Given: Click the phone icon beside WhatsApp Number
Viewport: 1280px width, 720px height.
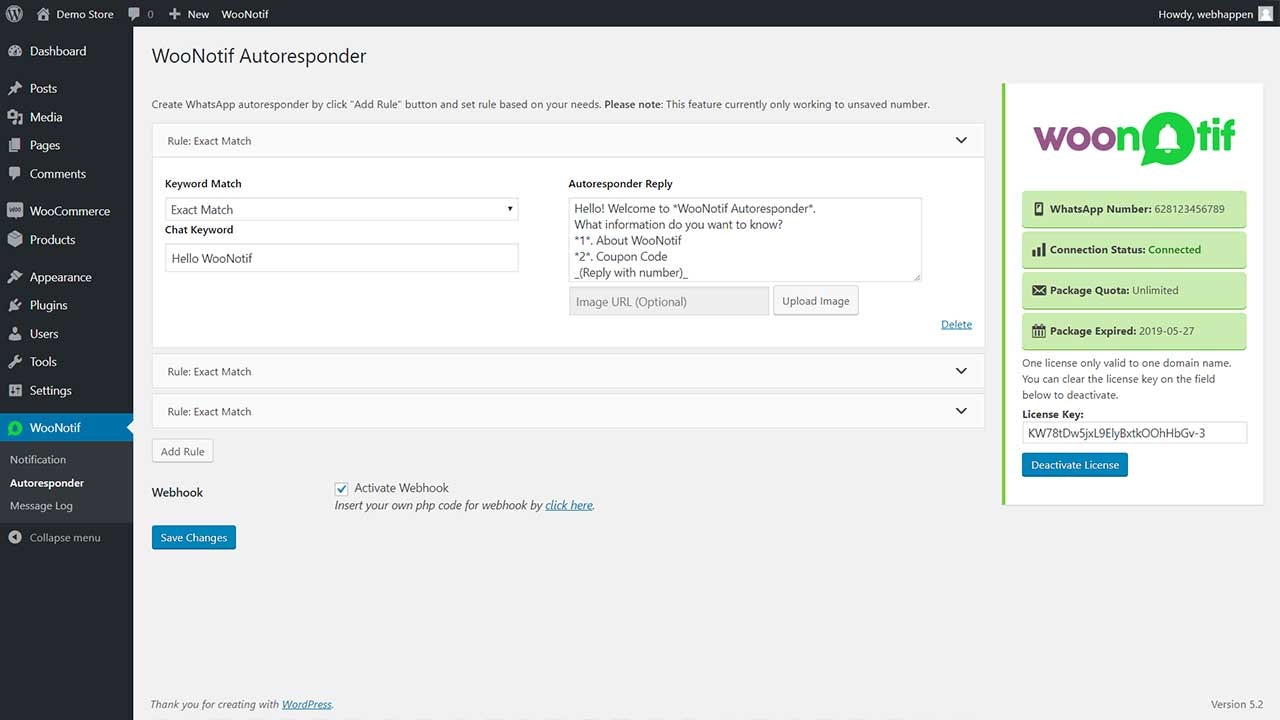Looking at the screenshot, I should click(x=1039, y=209).
